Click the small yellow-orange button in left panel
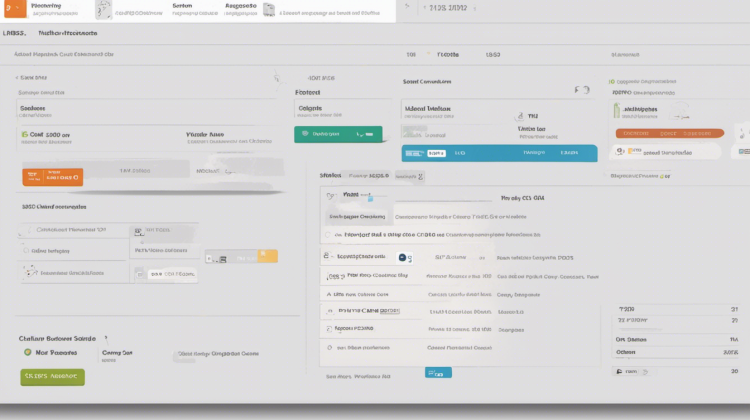The width and height of the screenshot is (750, 420). (x=268, y=256)
